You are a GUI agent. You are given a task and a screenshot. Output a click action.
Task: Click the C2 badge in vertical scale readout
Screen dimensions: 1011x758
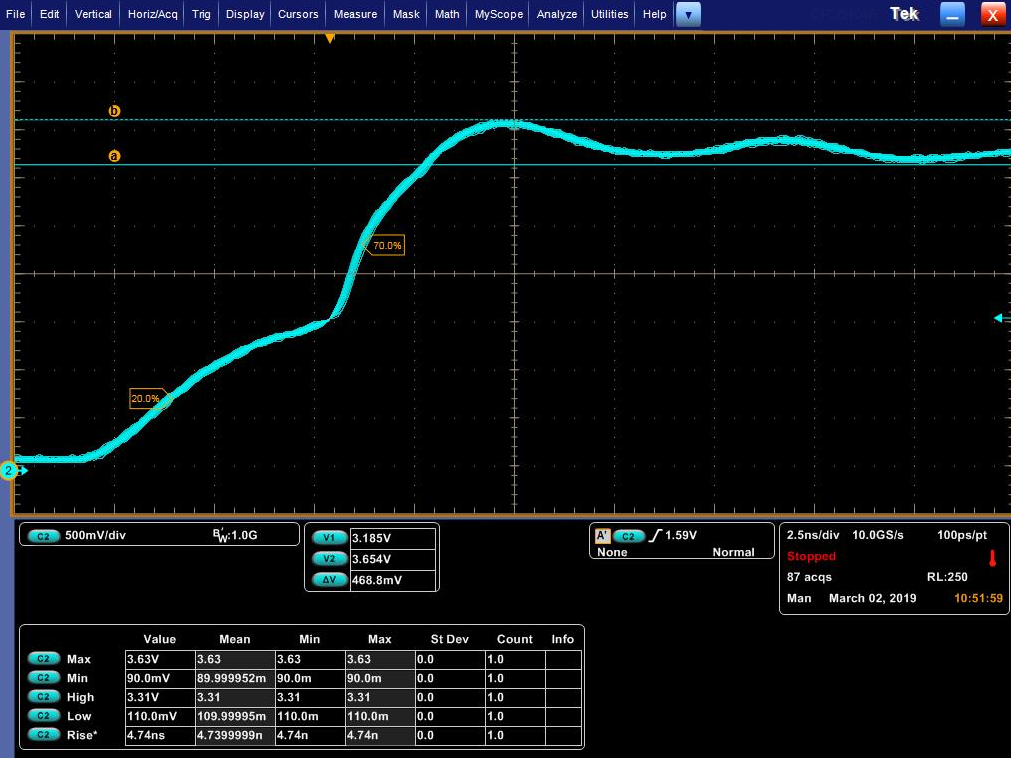pos(44,536)
